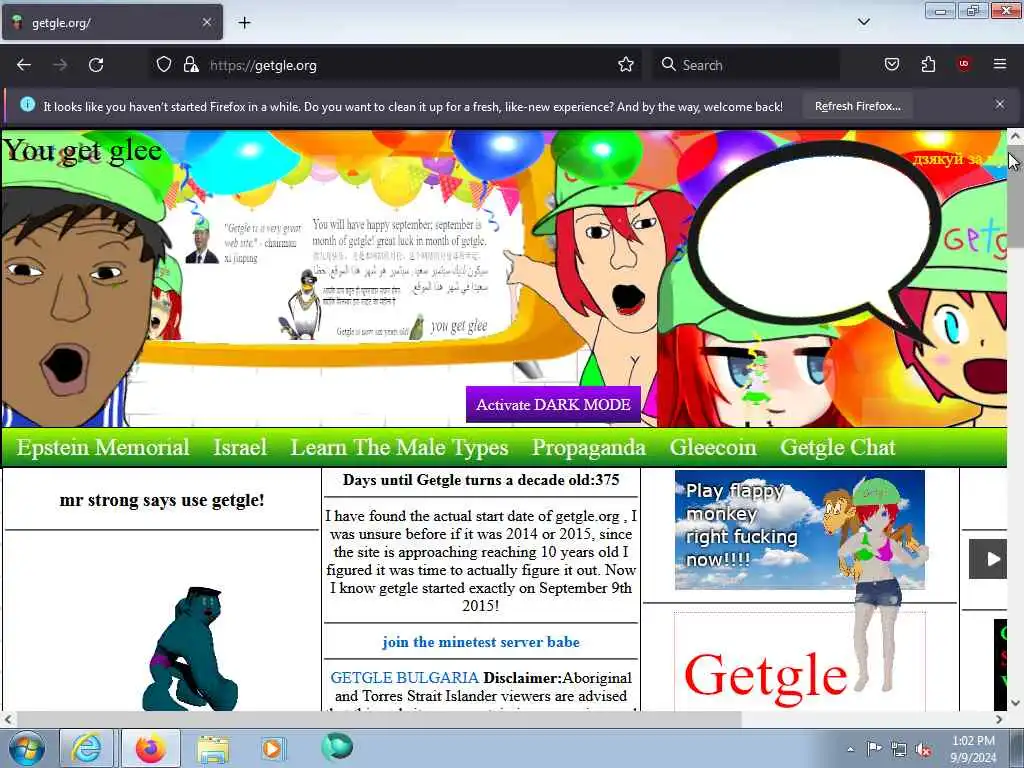Viewport: 1024px width, 768px height.
Task: Open the Israel page
Action: click(x=240, y=447)
